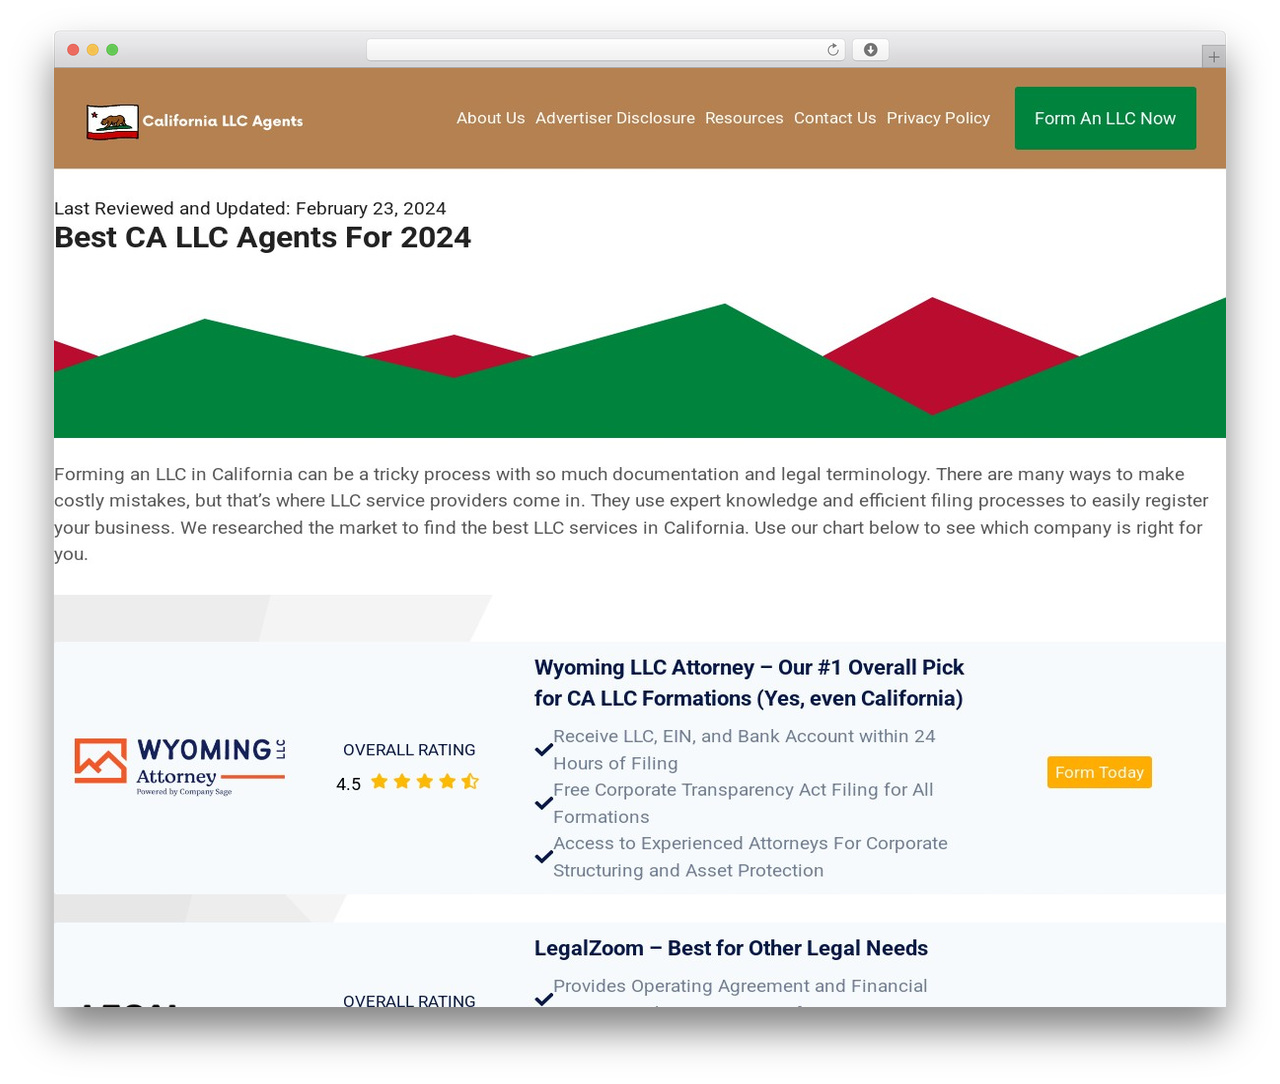Open Wyoming LLC Attorney #1 Overall Pick heading
The height and width of the screenshot is (1084, 1280).
coord(749,683)
